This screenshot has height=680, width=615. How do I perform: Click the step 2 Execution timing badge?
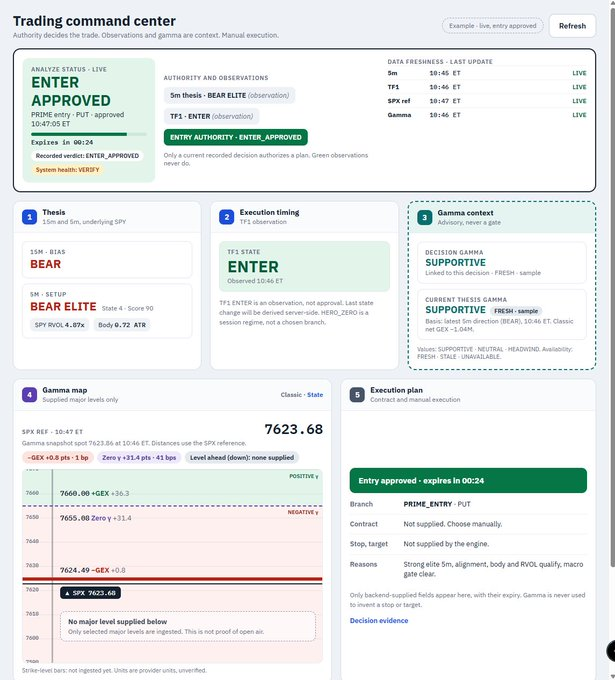[x=227, y=217]
